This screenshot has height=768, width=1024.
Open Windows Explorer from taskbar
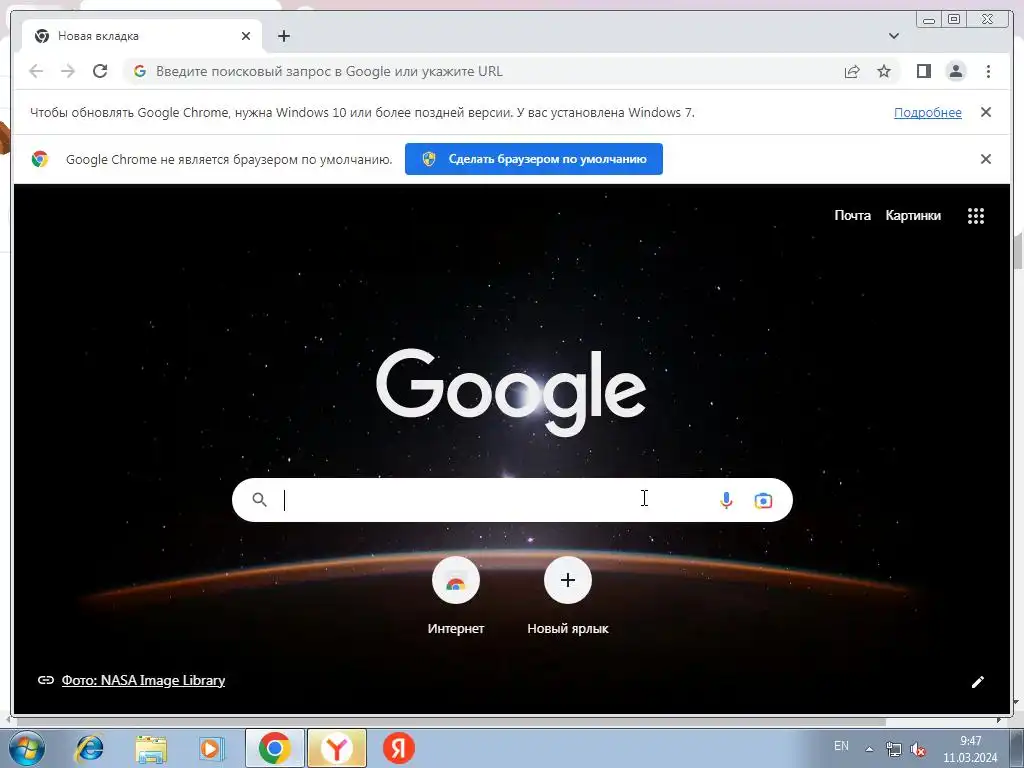pyautogui.click(x=151, y=749)
